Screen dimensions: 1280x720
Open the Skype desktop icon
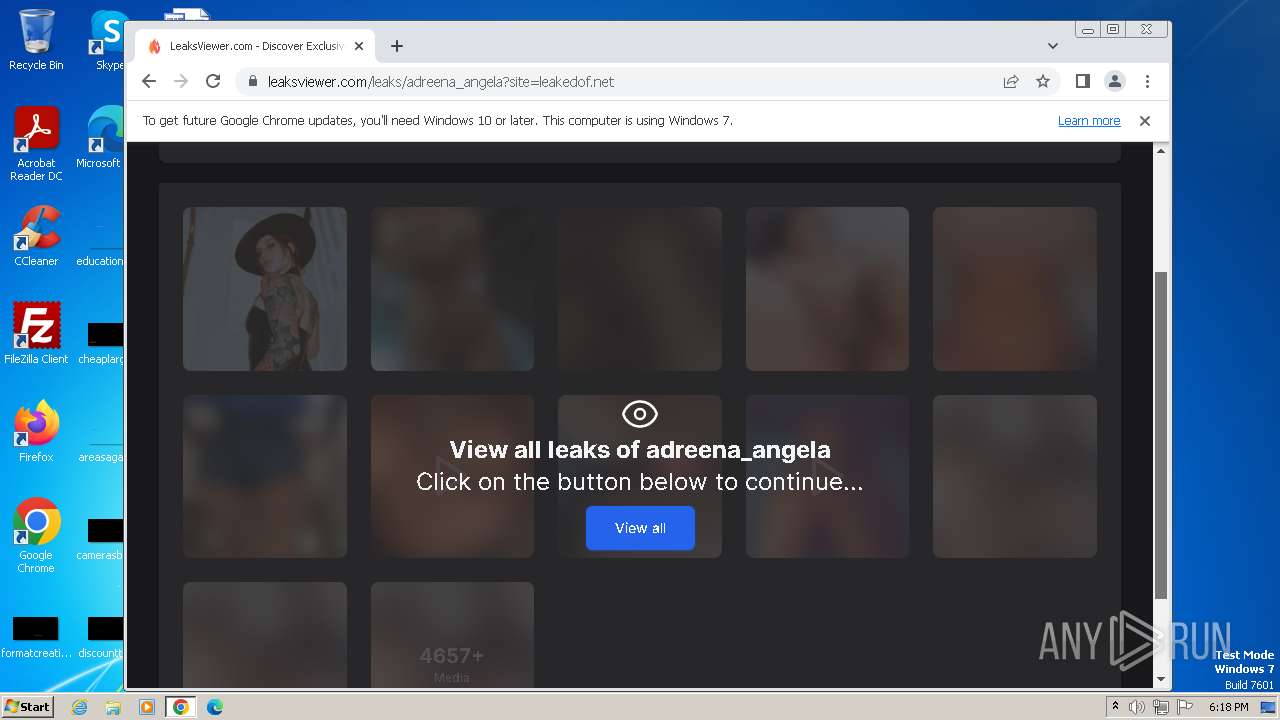click(108, 40)
